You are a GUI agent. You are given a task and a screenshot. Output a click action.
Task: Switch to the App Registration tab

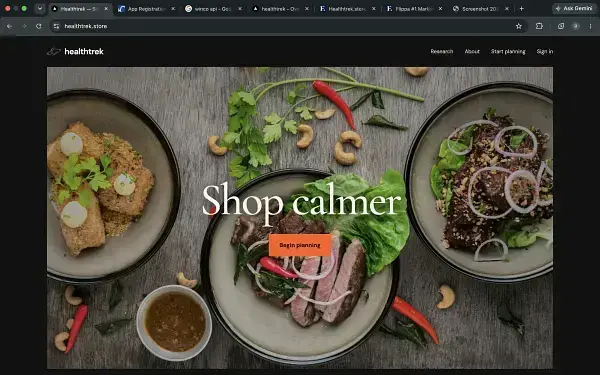tap(146, 8)
